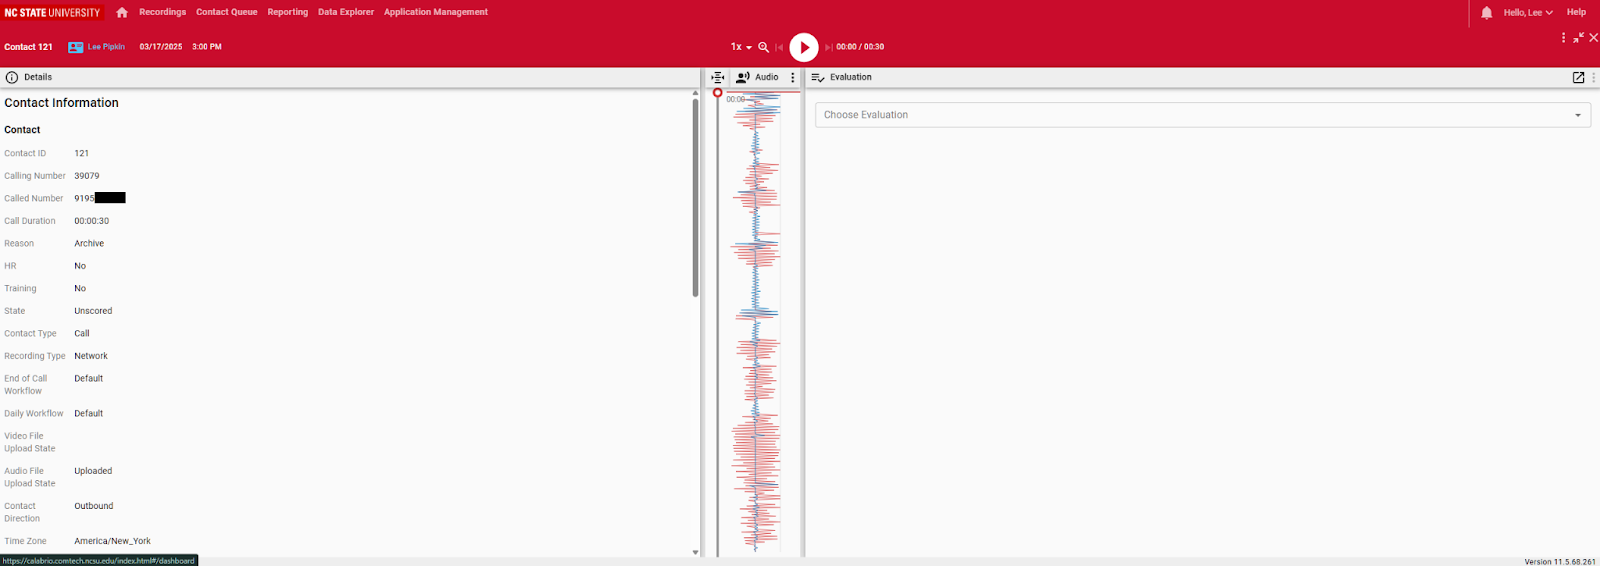Open Application Management
Viewport: 1600px width, 566px height.
point(435,12)
